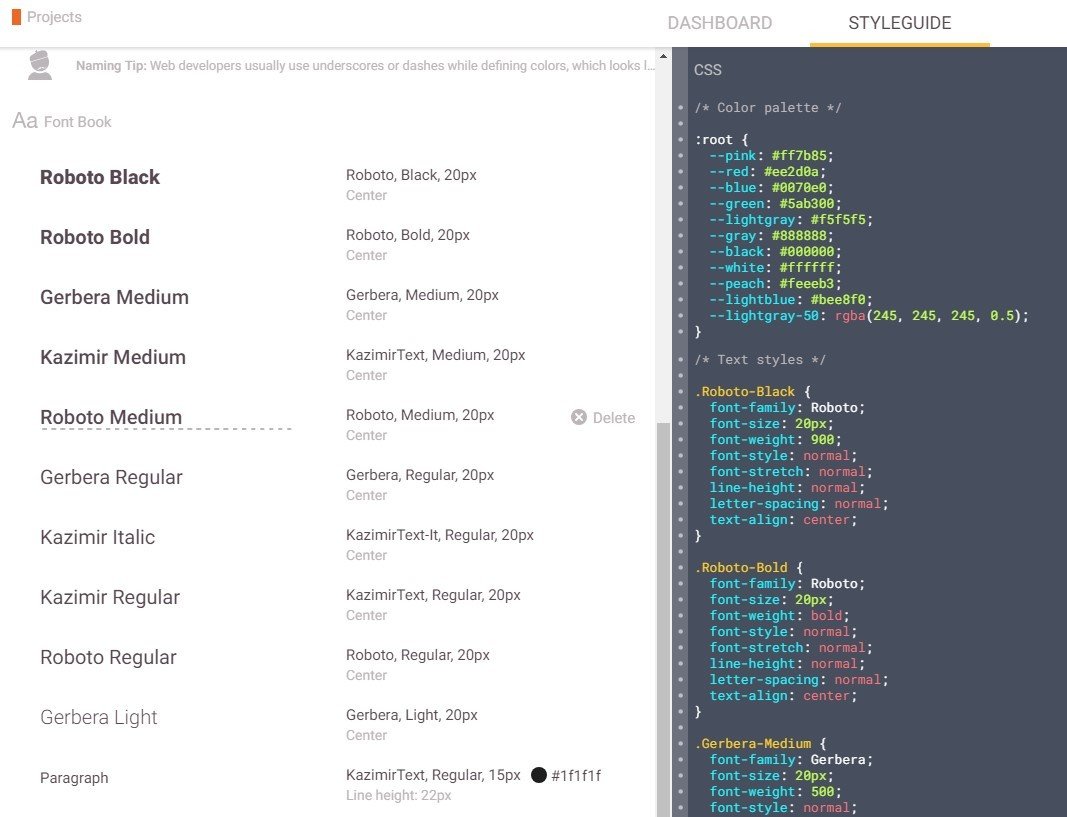Select the Gerbera Regular style name

112,477
